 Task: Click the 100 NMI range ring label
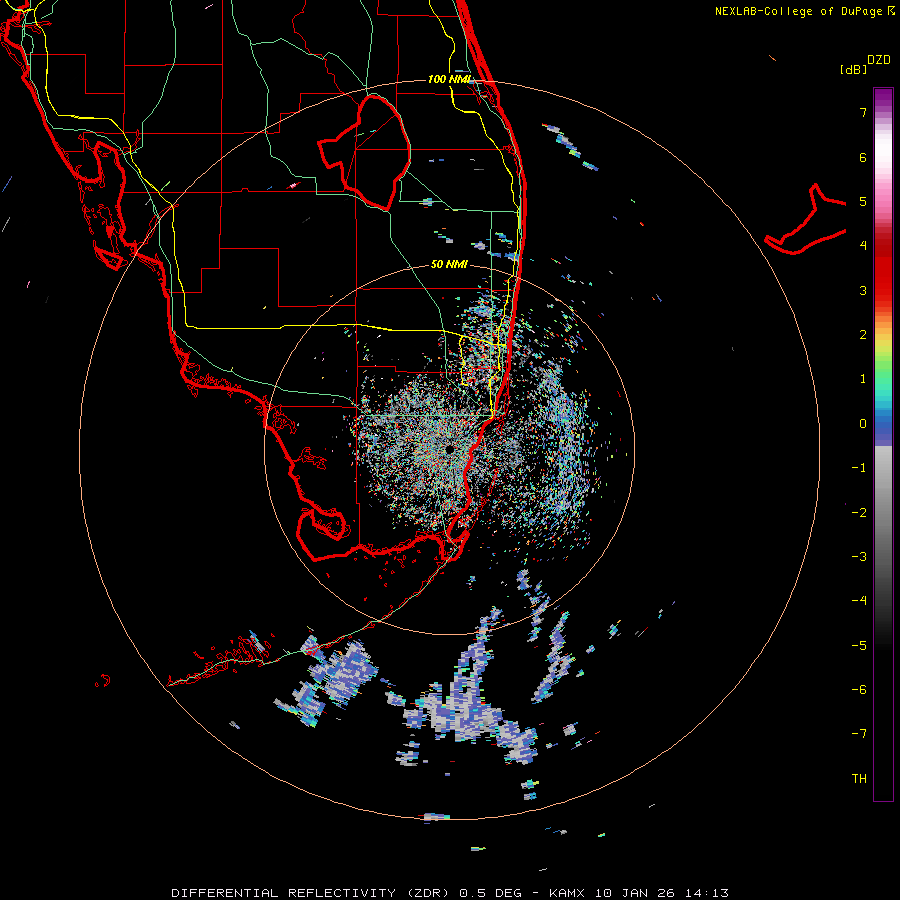449,79
